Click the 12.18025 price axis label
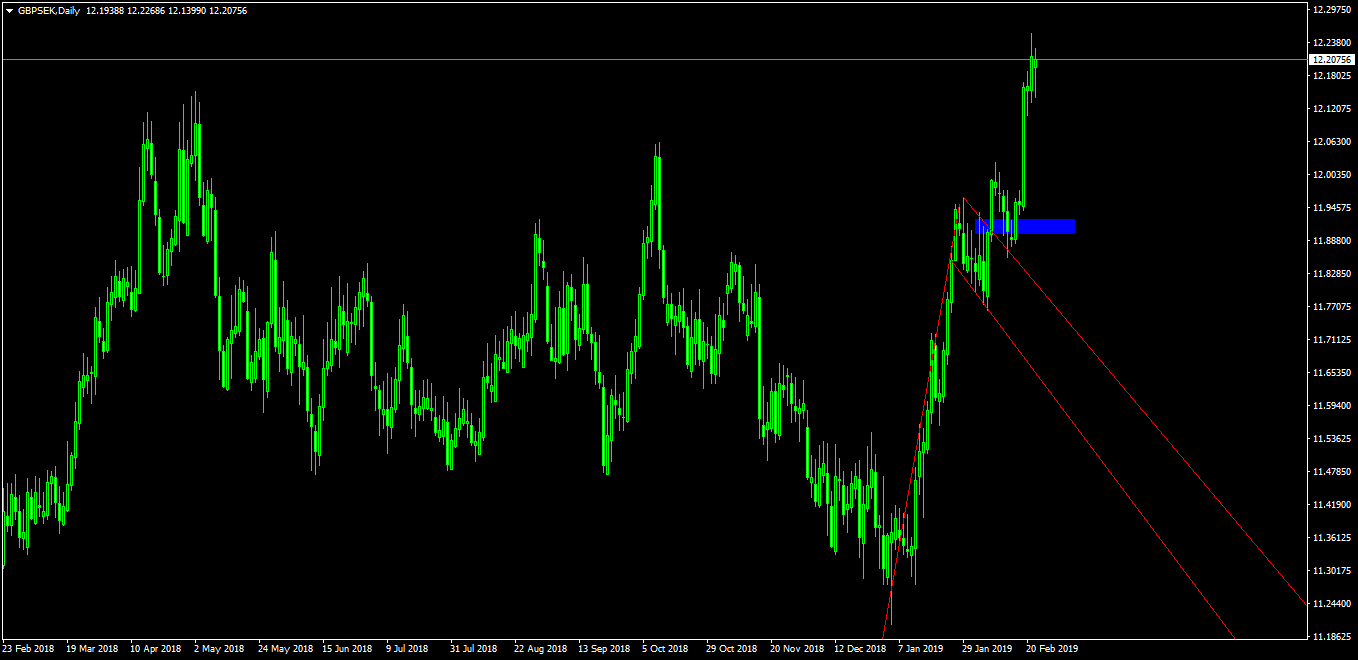 pos(1331,75)
